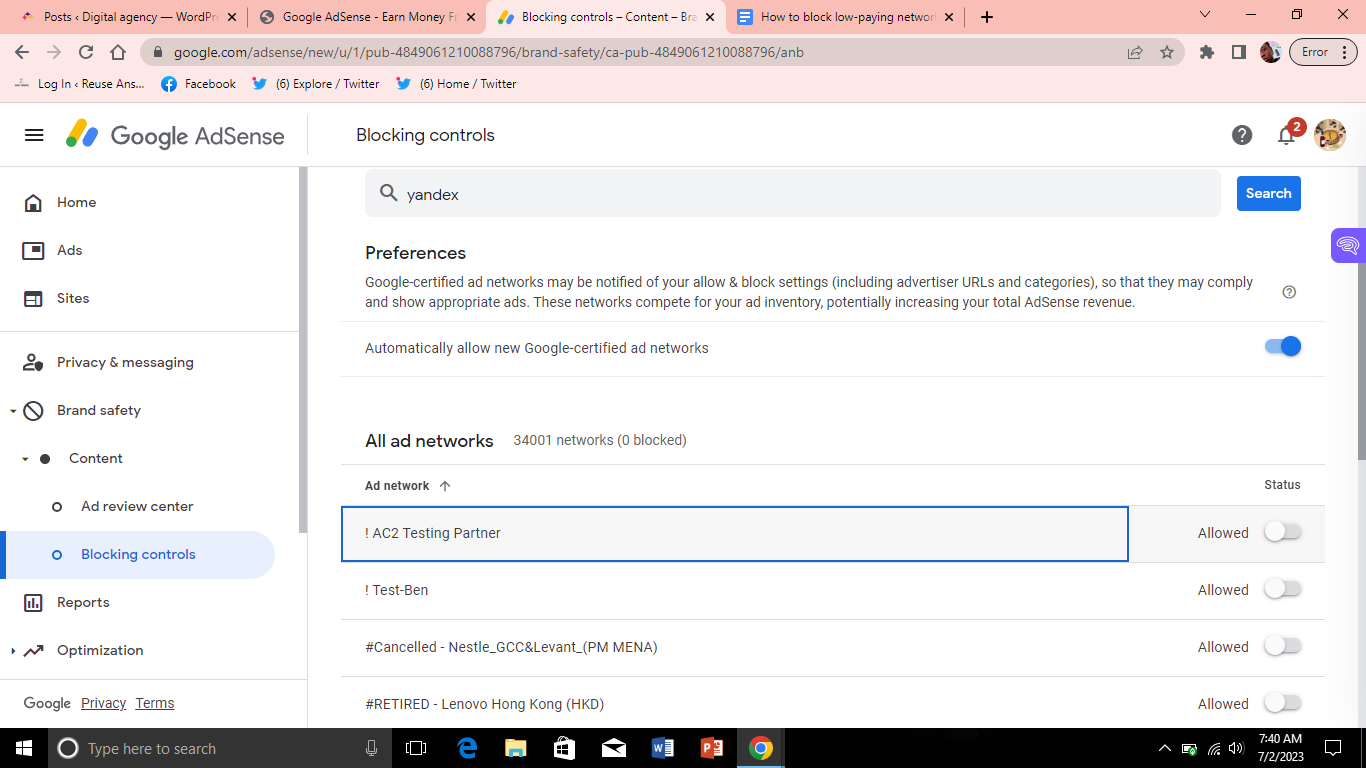Screen dimensions: 1366x768
Task: Open the Windows Start menu
Action: [x=23, y=748]
